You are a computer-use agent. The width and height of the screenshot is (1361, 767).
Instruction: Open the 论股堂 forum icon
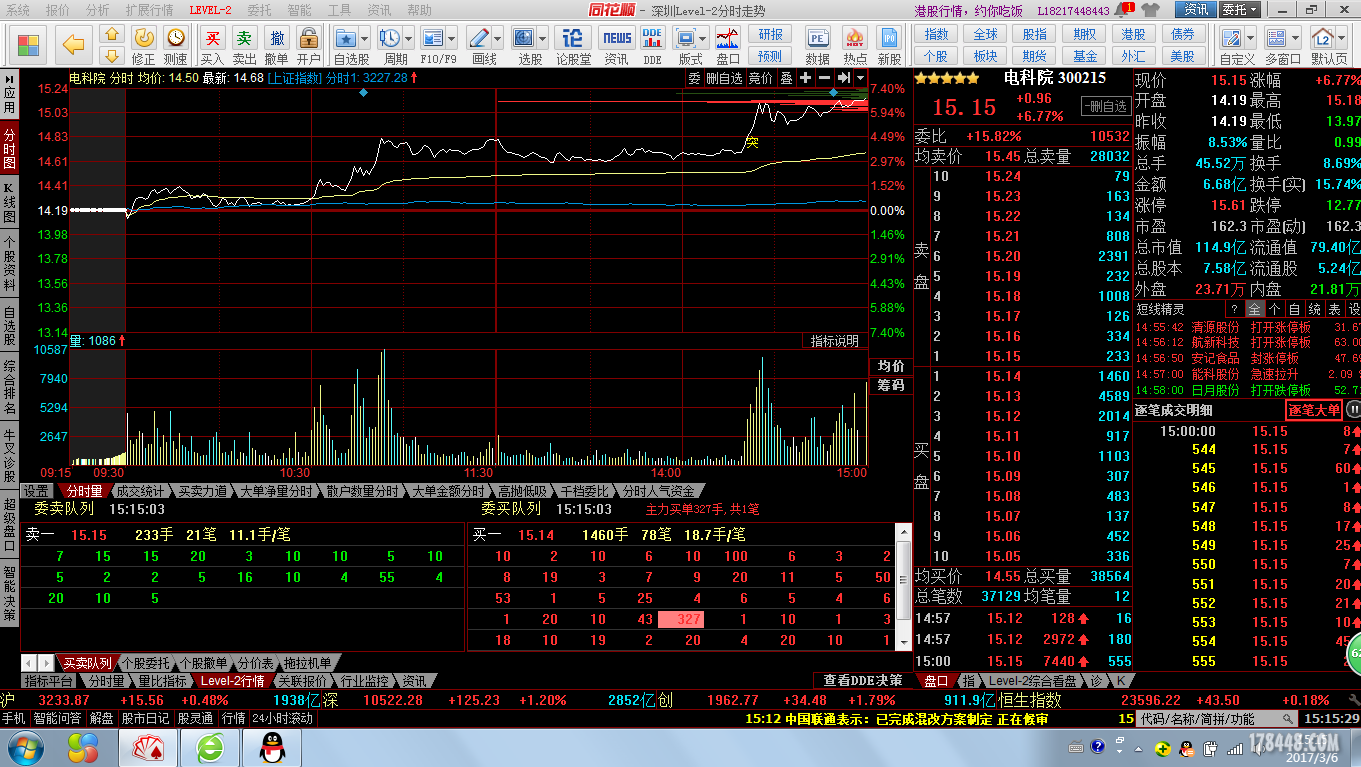tap(573, 45)
